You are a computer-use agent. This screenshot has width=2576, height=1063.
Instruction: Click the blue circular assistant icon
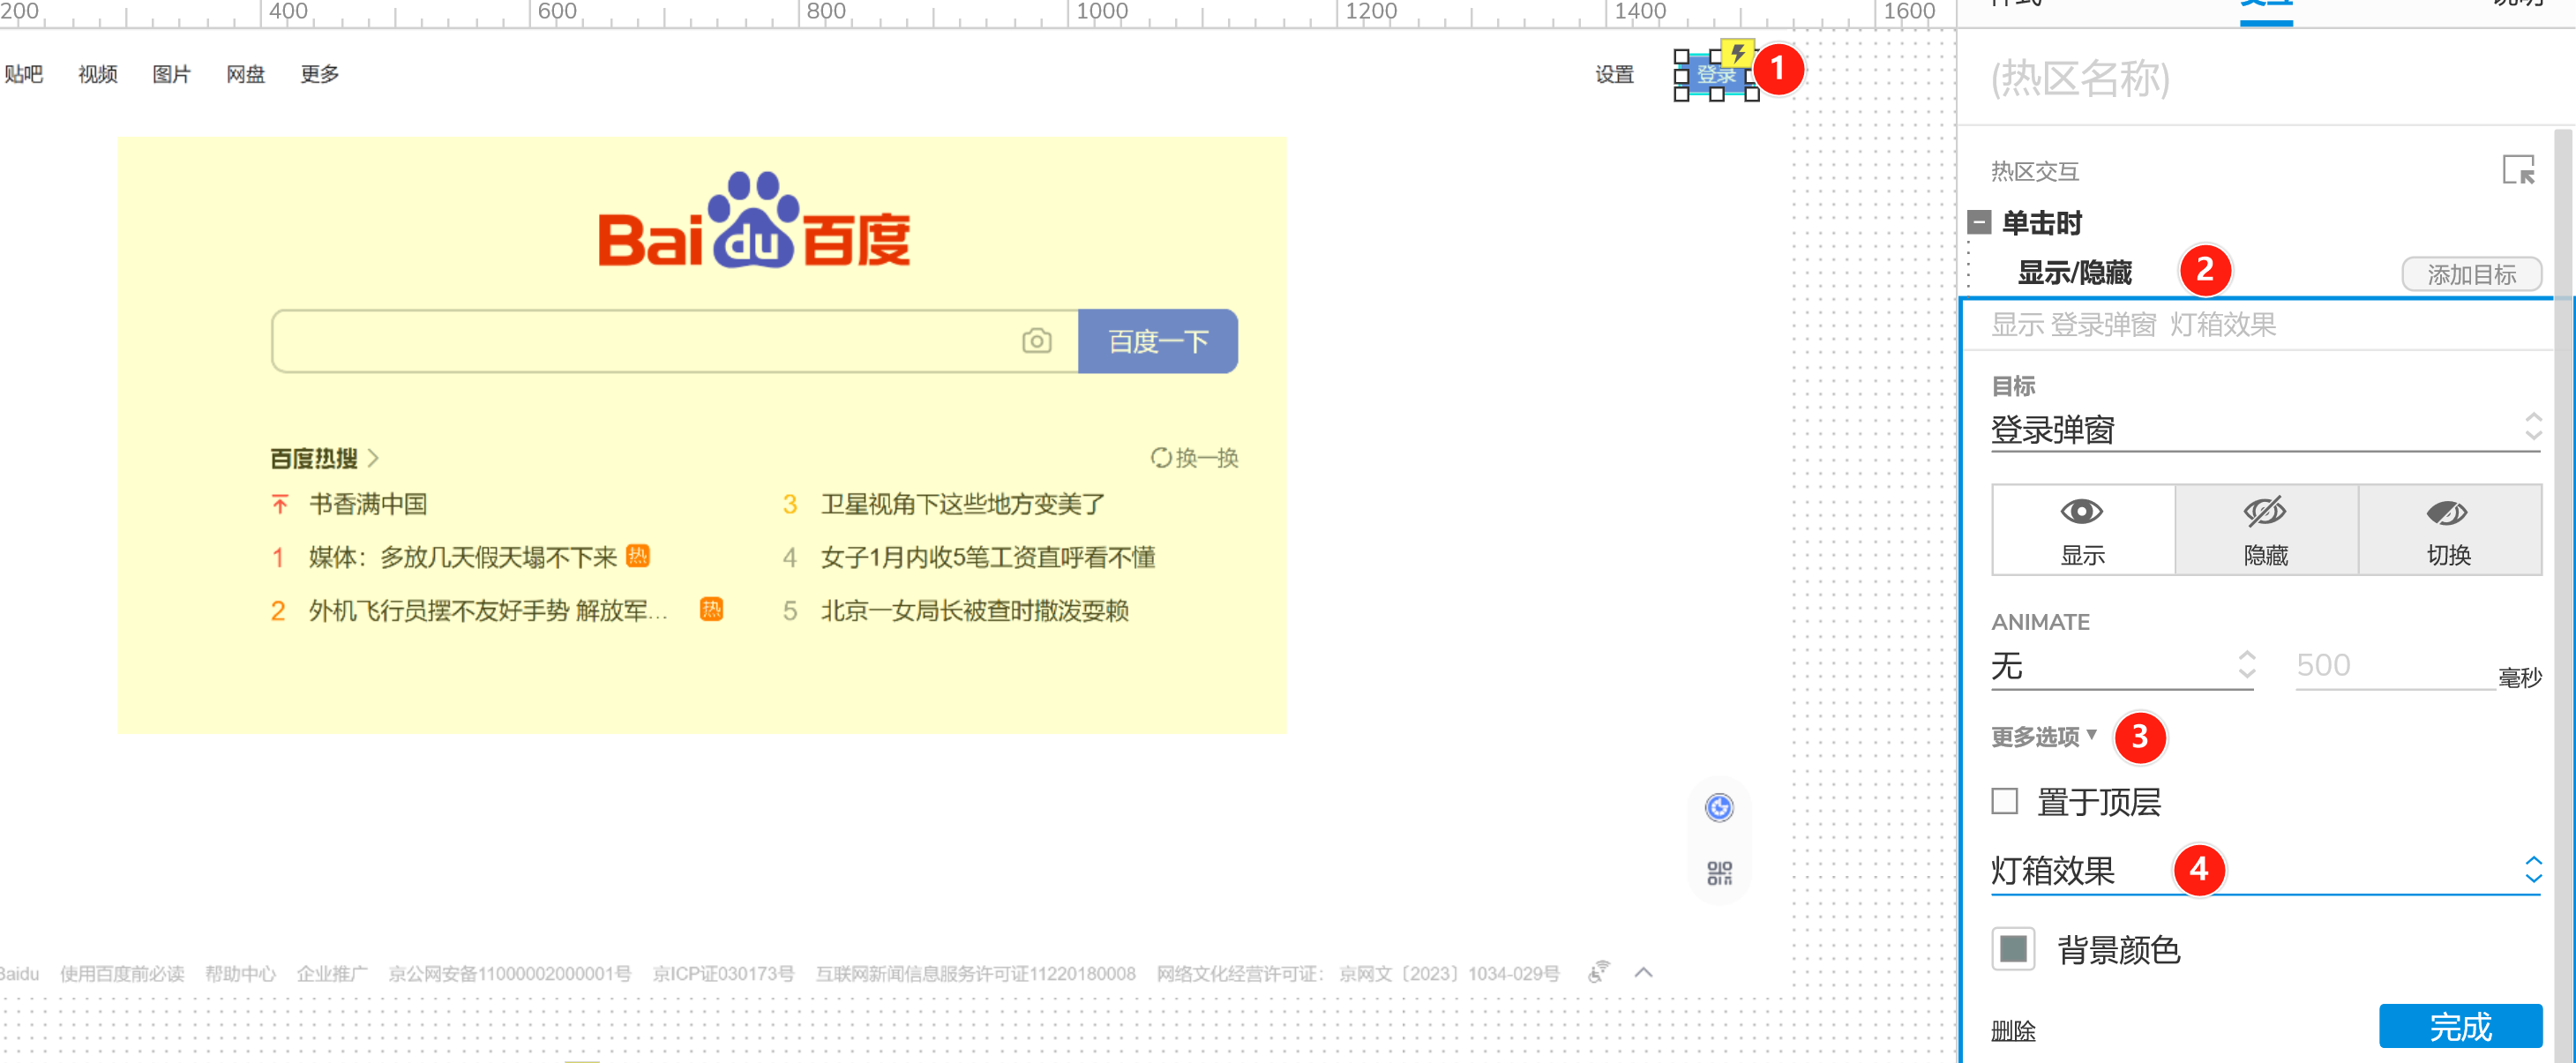tap(1719, 807)
